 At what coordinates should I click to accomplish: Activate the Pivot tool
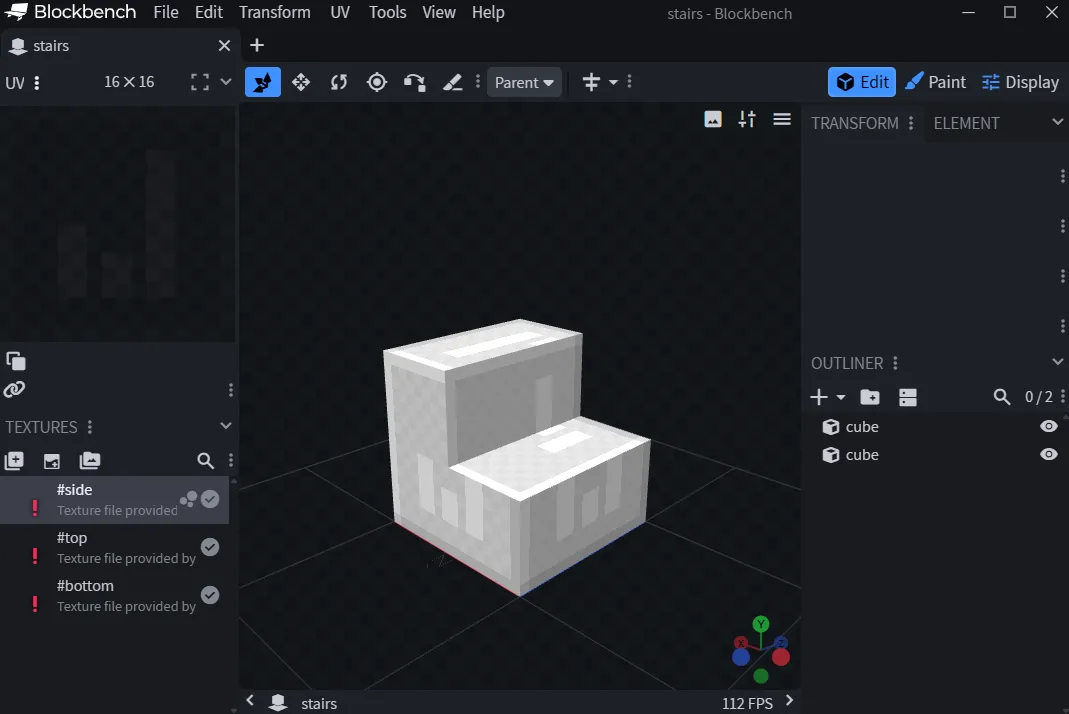pos(377,82)
